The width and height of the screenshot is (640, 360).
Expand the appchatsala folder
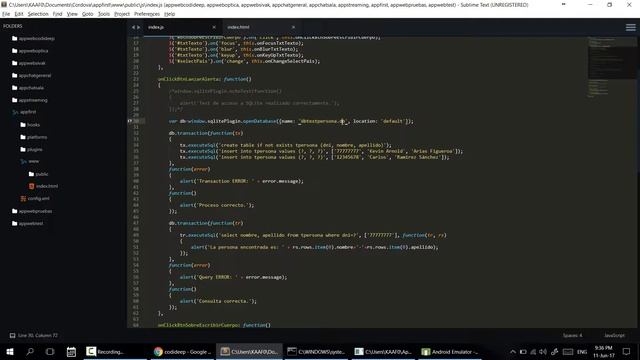pyautogui.click(x=28, y=88)
